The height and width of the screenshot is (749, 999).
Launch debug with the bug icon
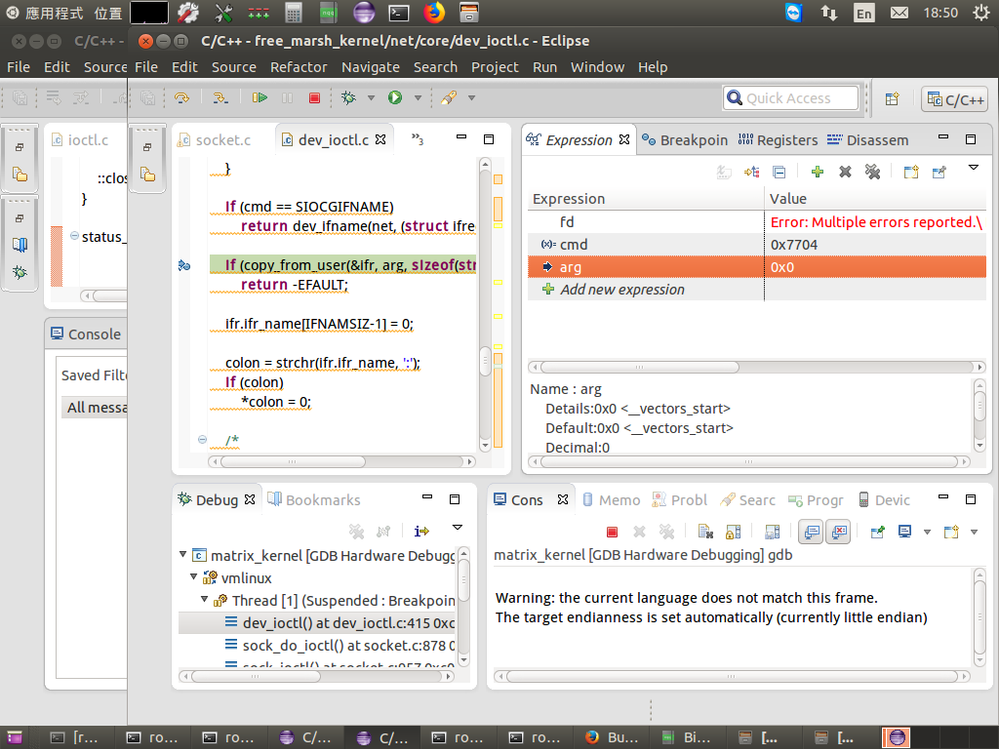(x=349, y=97)
